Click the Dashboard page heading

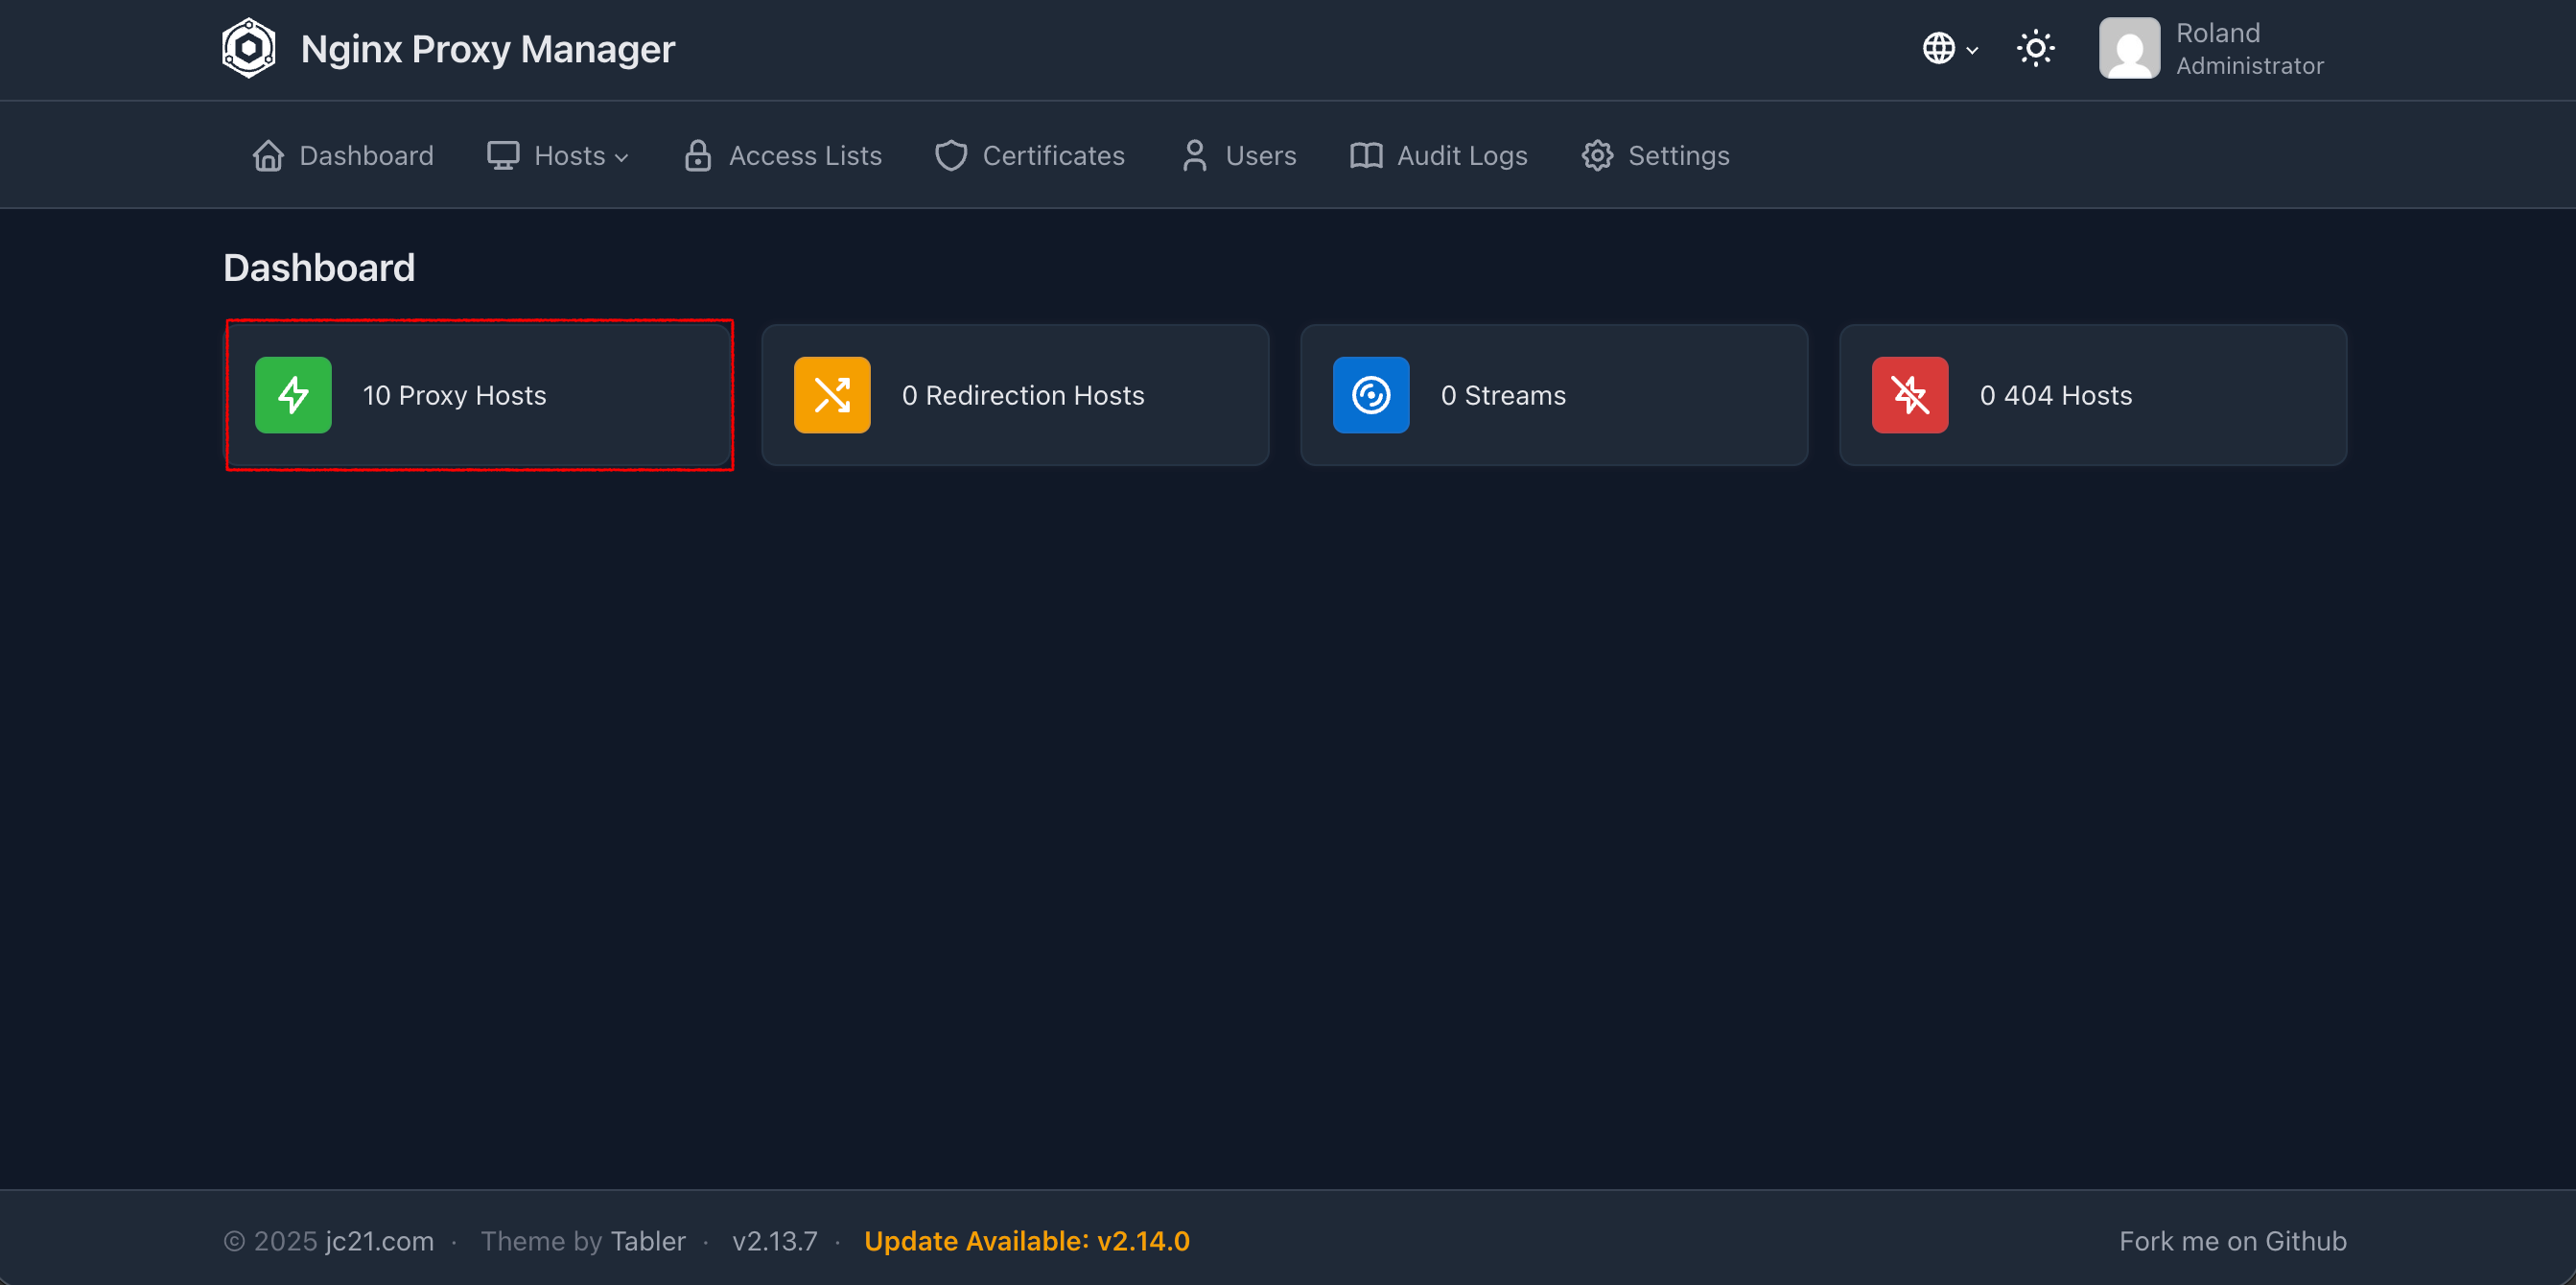319,268
